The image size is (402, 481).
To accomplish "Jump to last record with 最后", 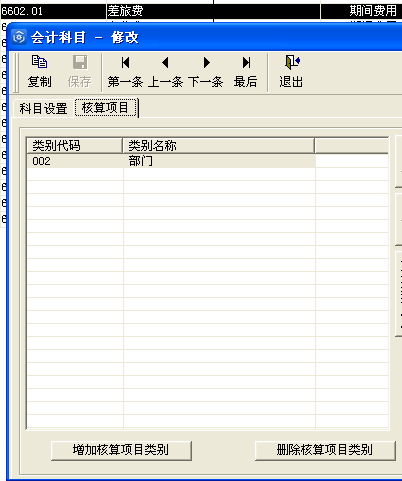I will (x=246, y=72).
